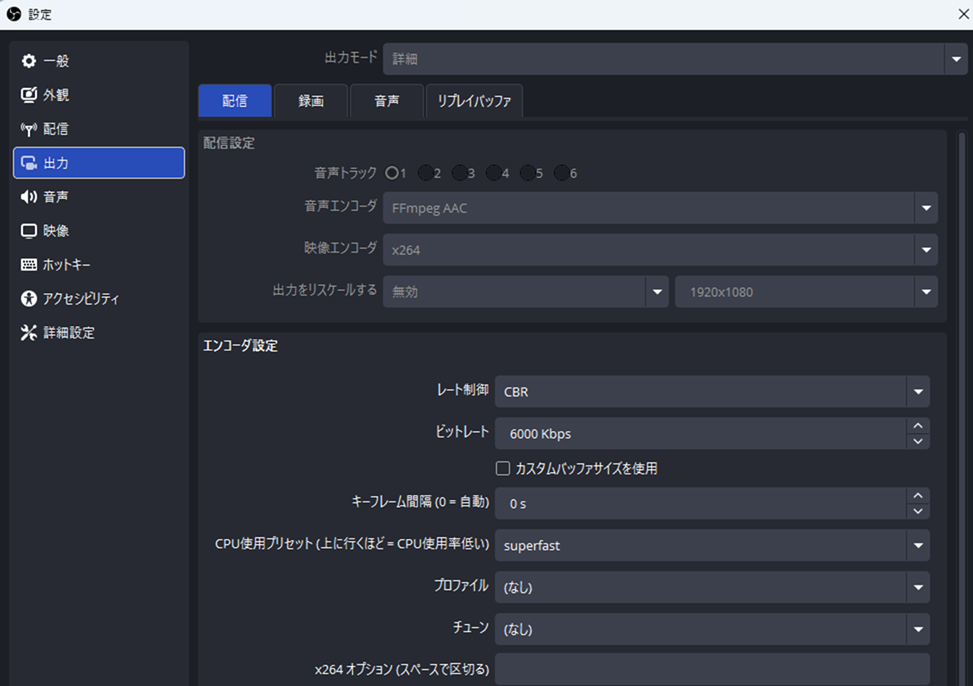Image resolution: width=973 pixels, height=686 pixels.
Task: Switch to the リプレイバッファ tab
Action: [x=474, y=101]
